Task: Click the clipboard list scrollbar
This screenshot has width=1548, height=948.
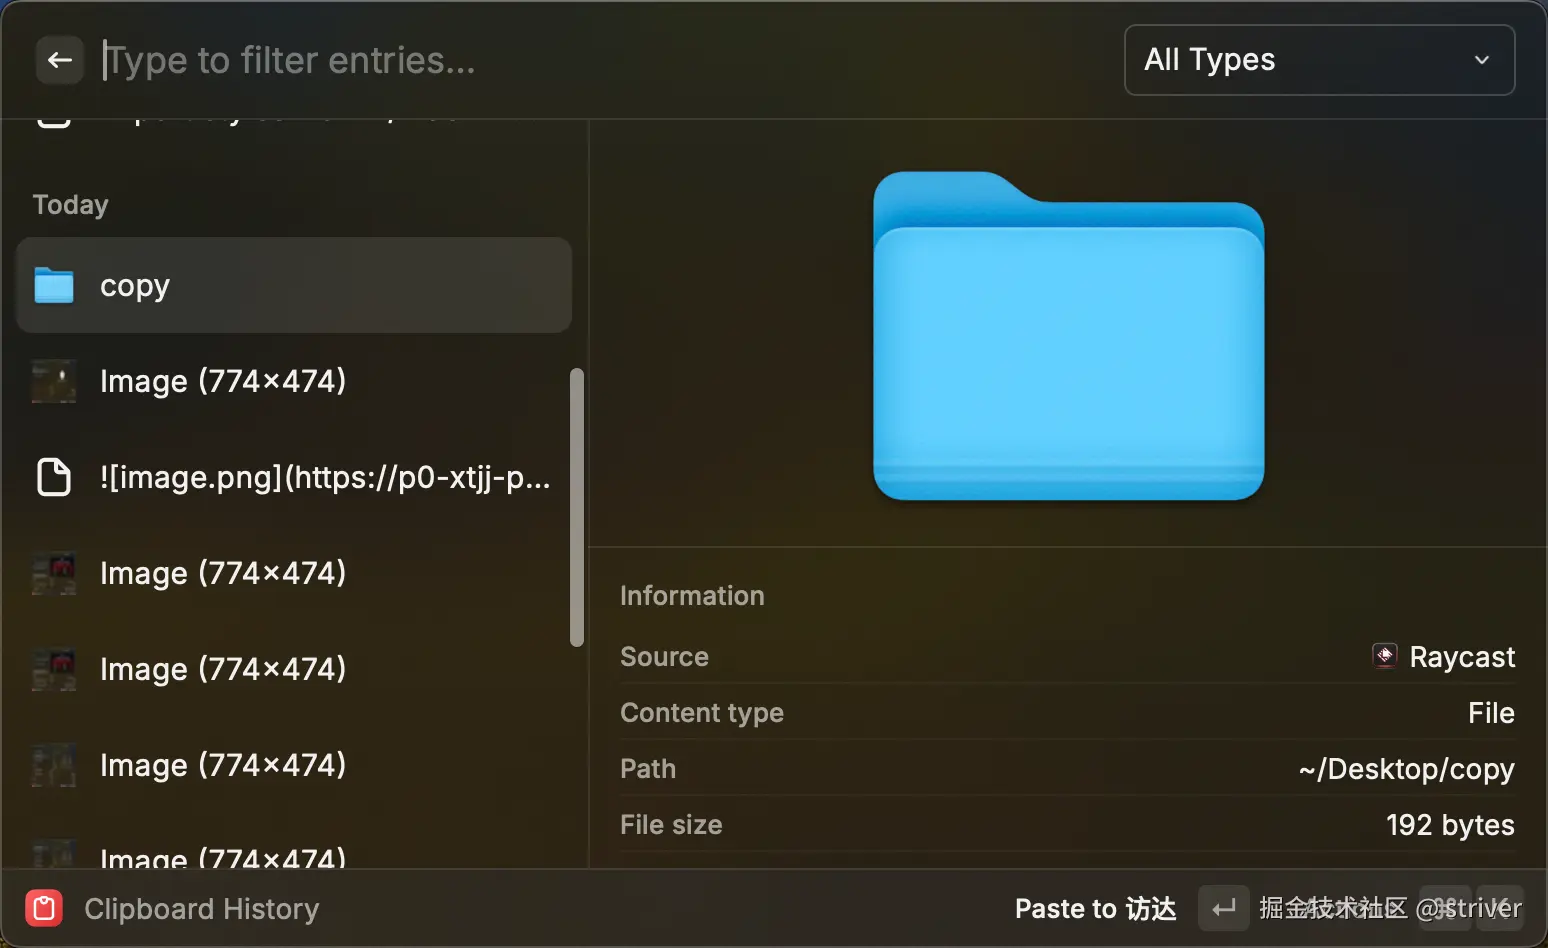Action: (x=576, y=507)
